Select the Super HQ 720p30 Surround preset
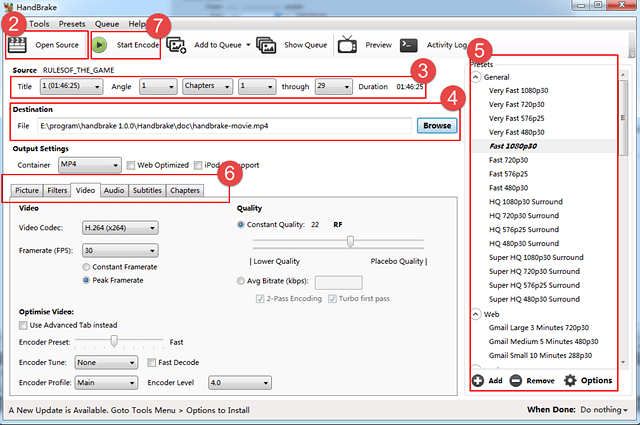This screenshot has height=425, width=640. [x=534, y=271]
